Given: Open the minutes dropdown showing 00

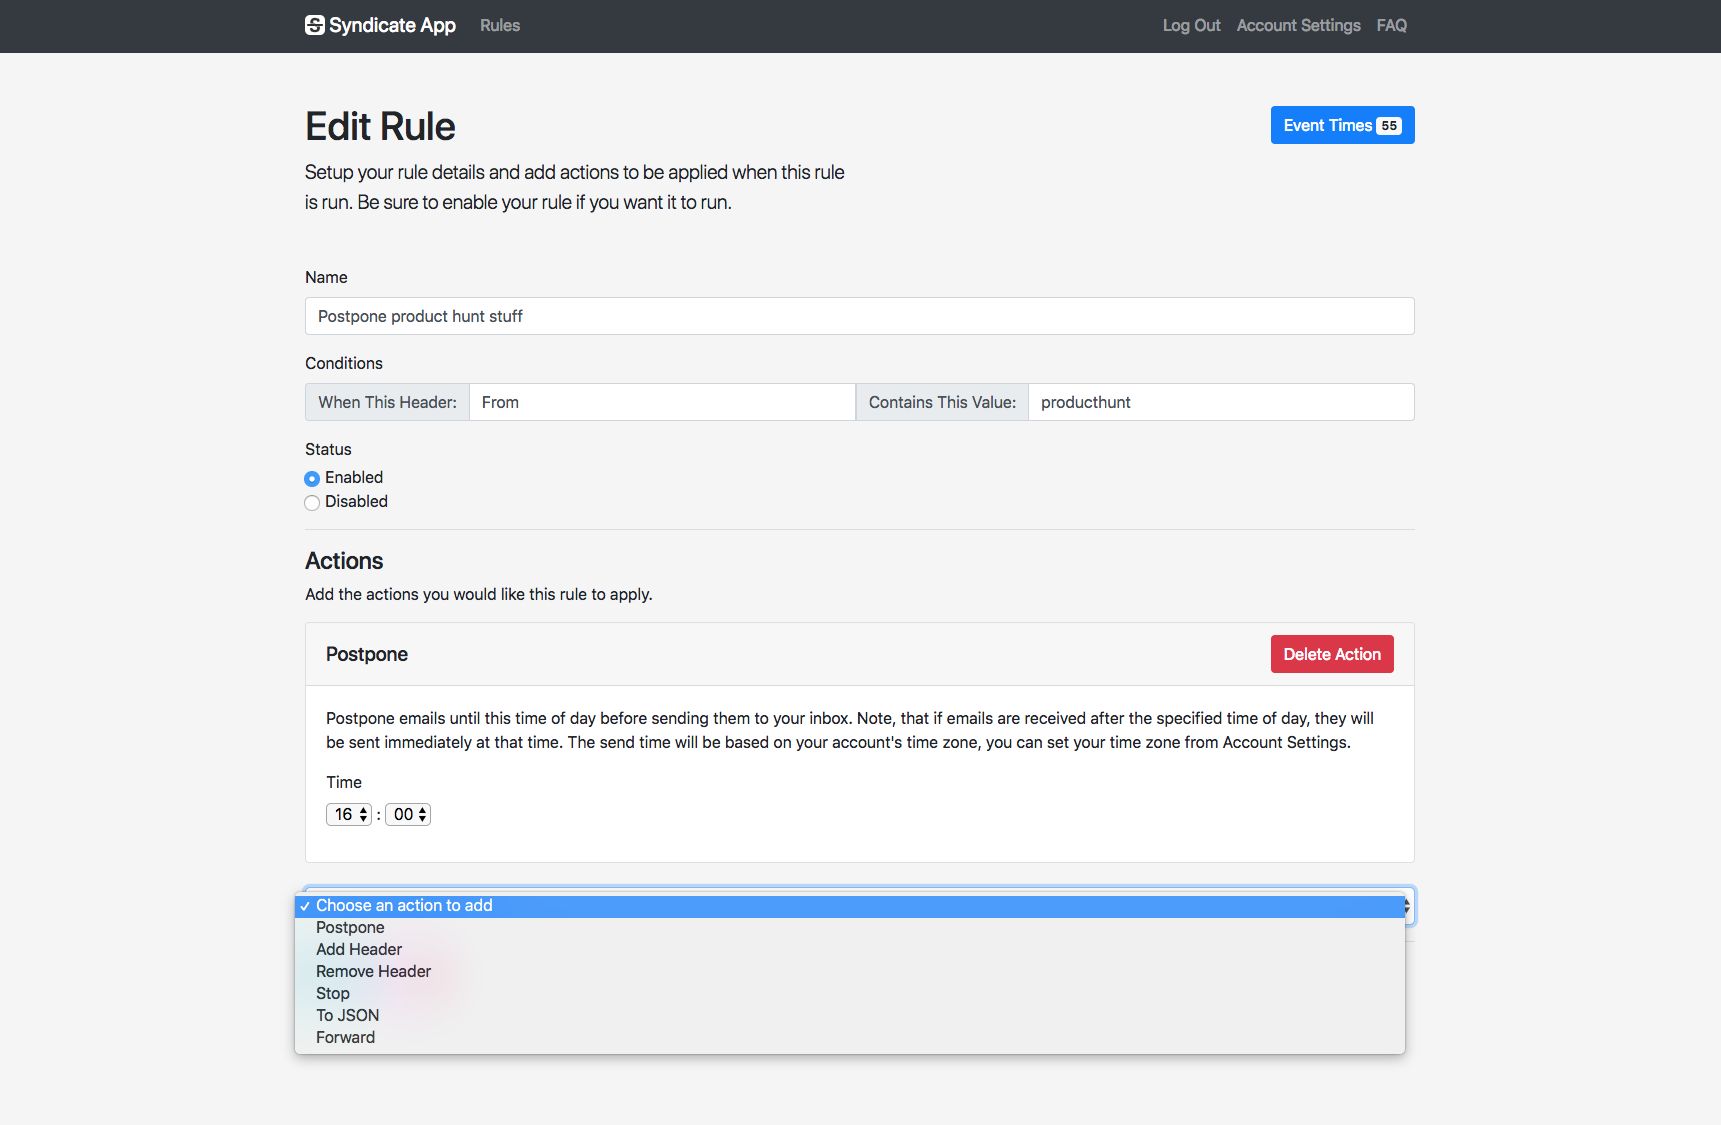Looking at the screenshot, I should [408, 814].
